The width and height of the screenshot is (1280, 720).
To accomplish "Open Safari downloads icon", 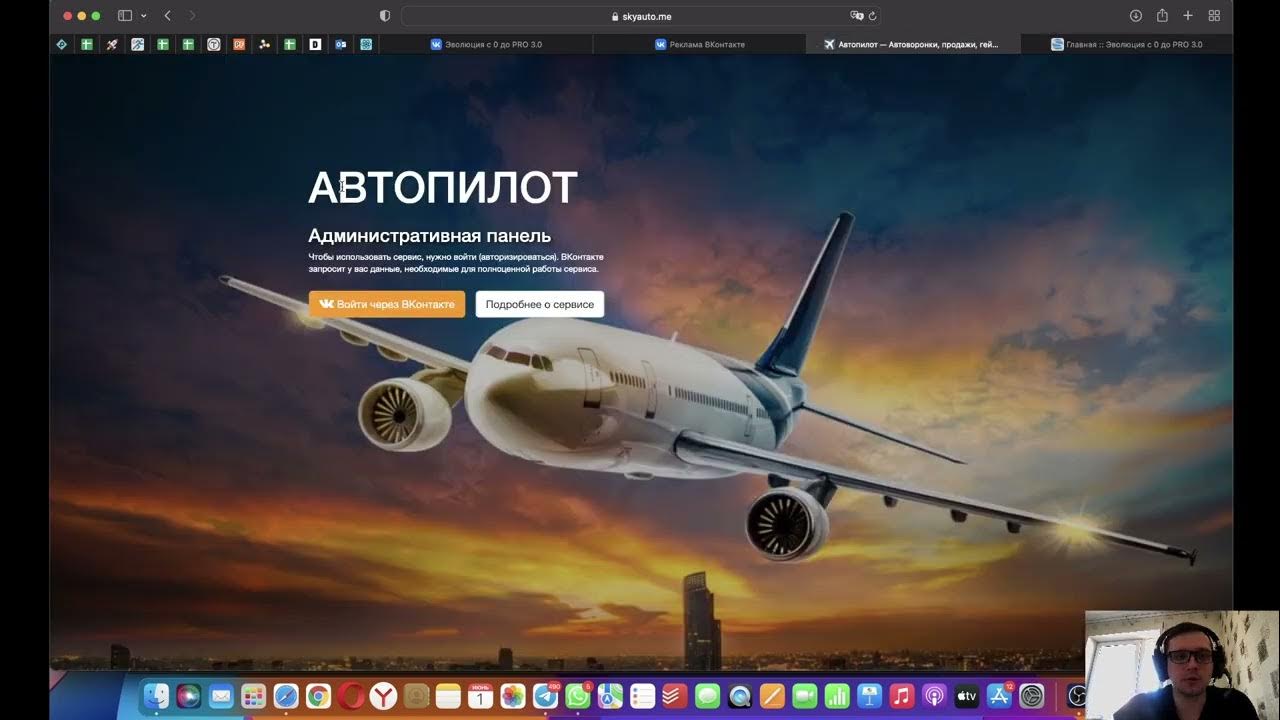I will 1136,16.
